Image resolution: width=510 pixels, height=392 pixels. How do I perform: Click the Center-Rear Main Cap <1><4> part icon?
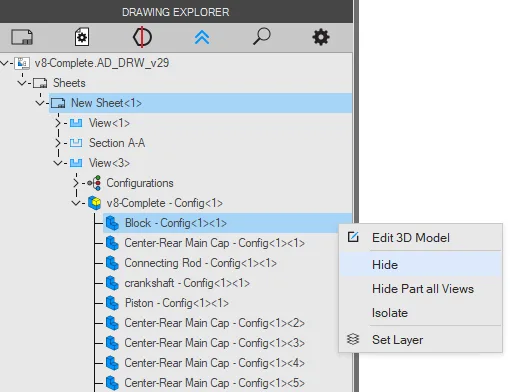coord(112,363)
